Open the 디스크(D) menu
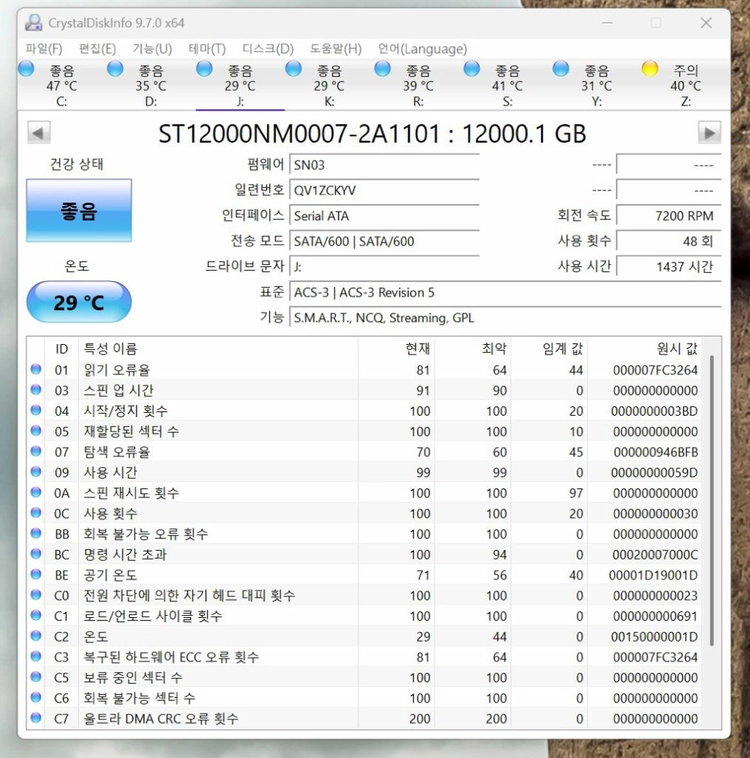This screenshot has width=750, height=758. (267, 49)
